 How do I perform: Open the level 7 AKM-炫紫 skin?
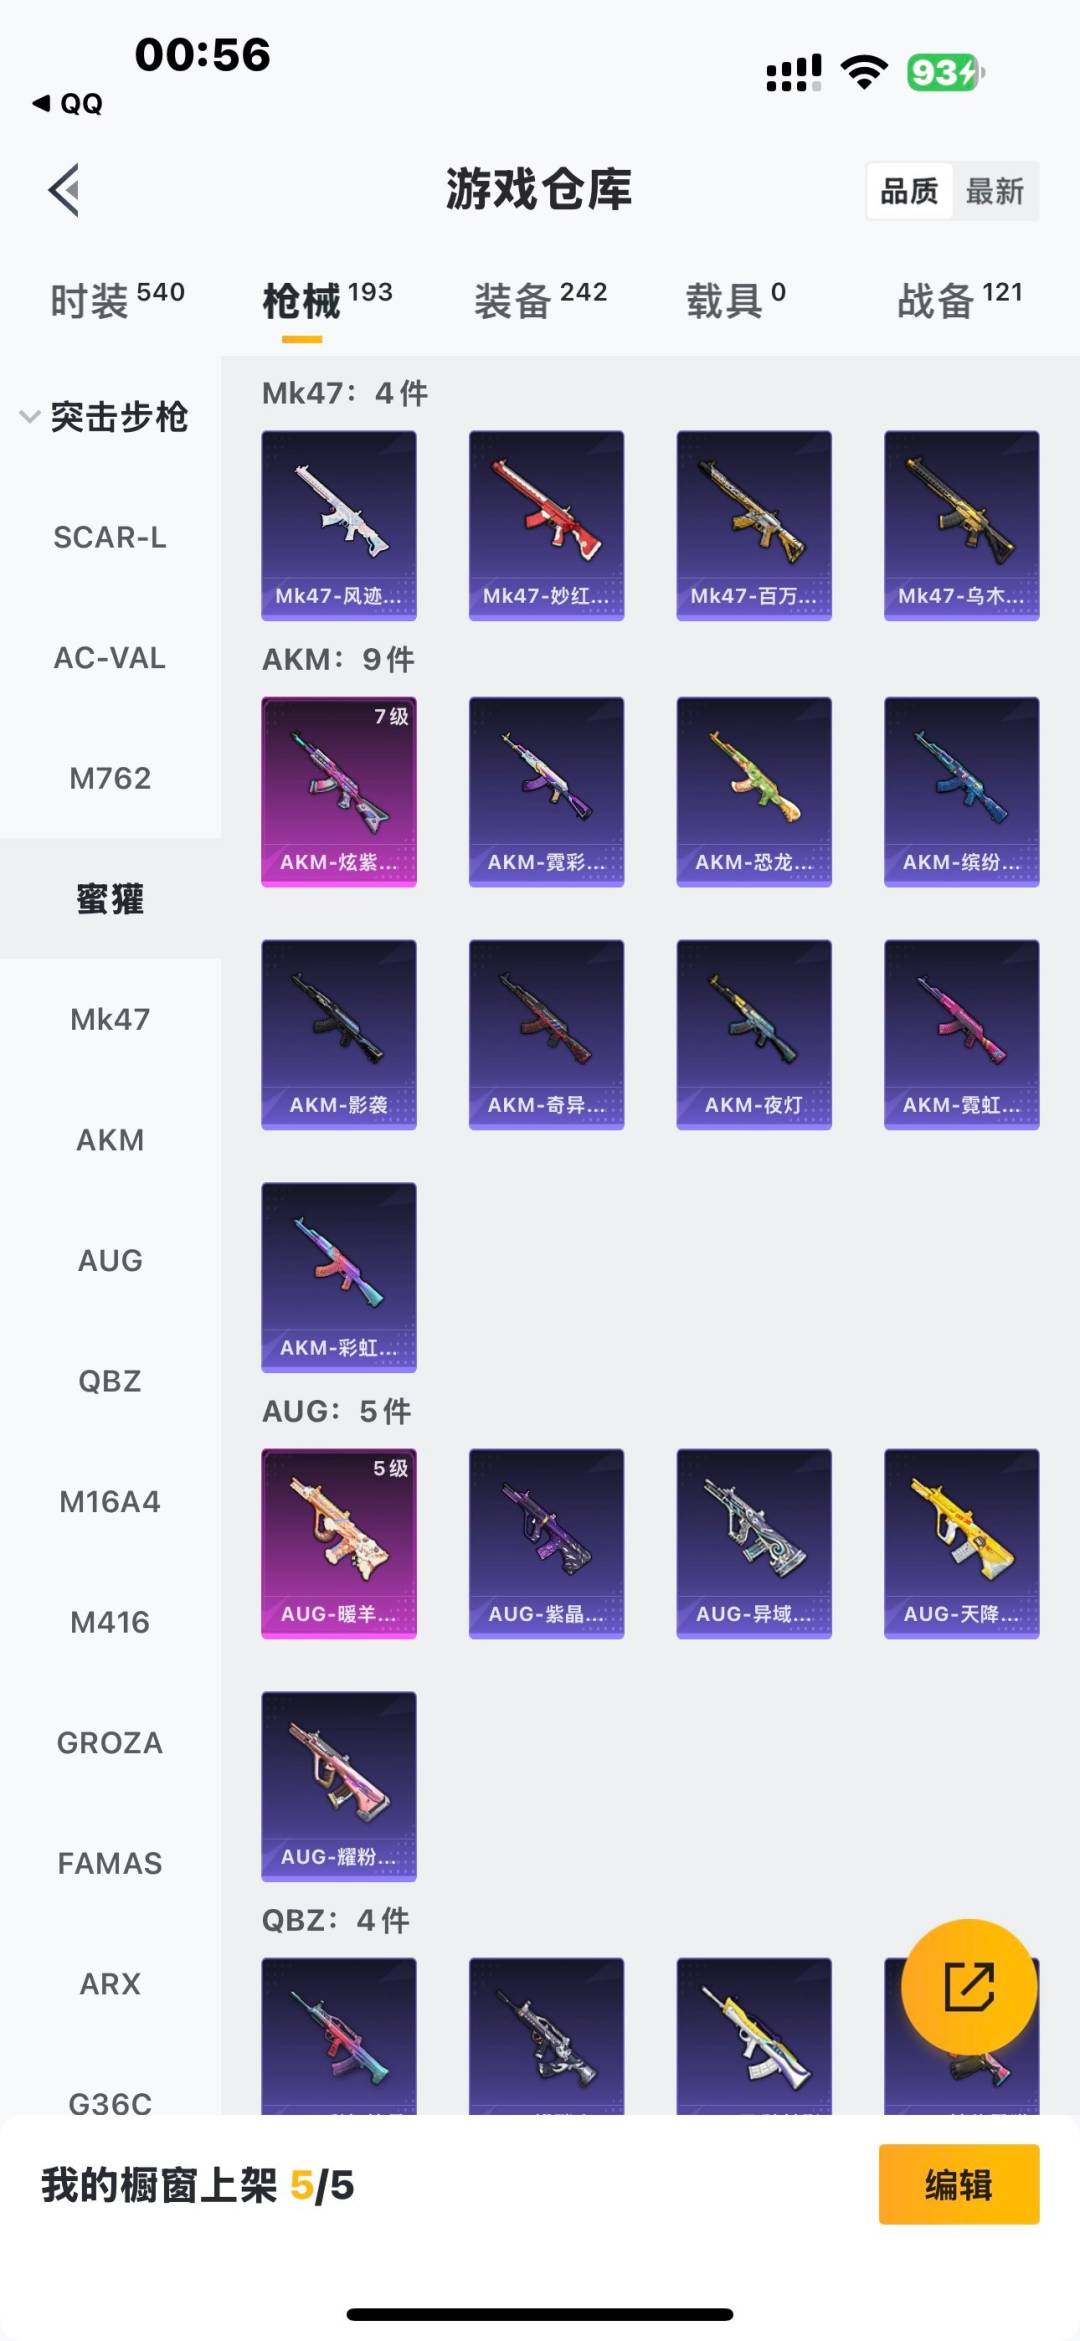[339, 791]
